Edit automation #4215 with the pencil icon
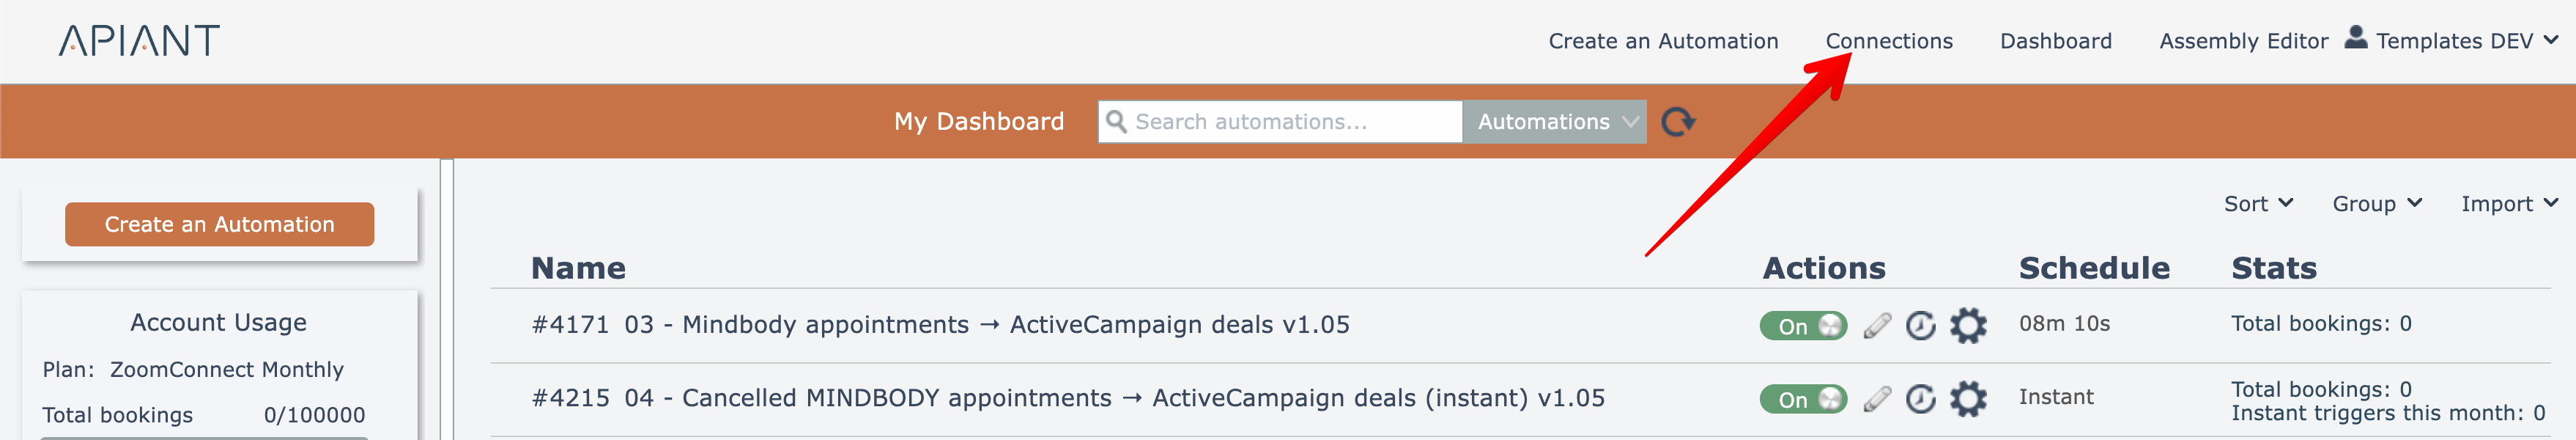 tap(1877, 399)
